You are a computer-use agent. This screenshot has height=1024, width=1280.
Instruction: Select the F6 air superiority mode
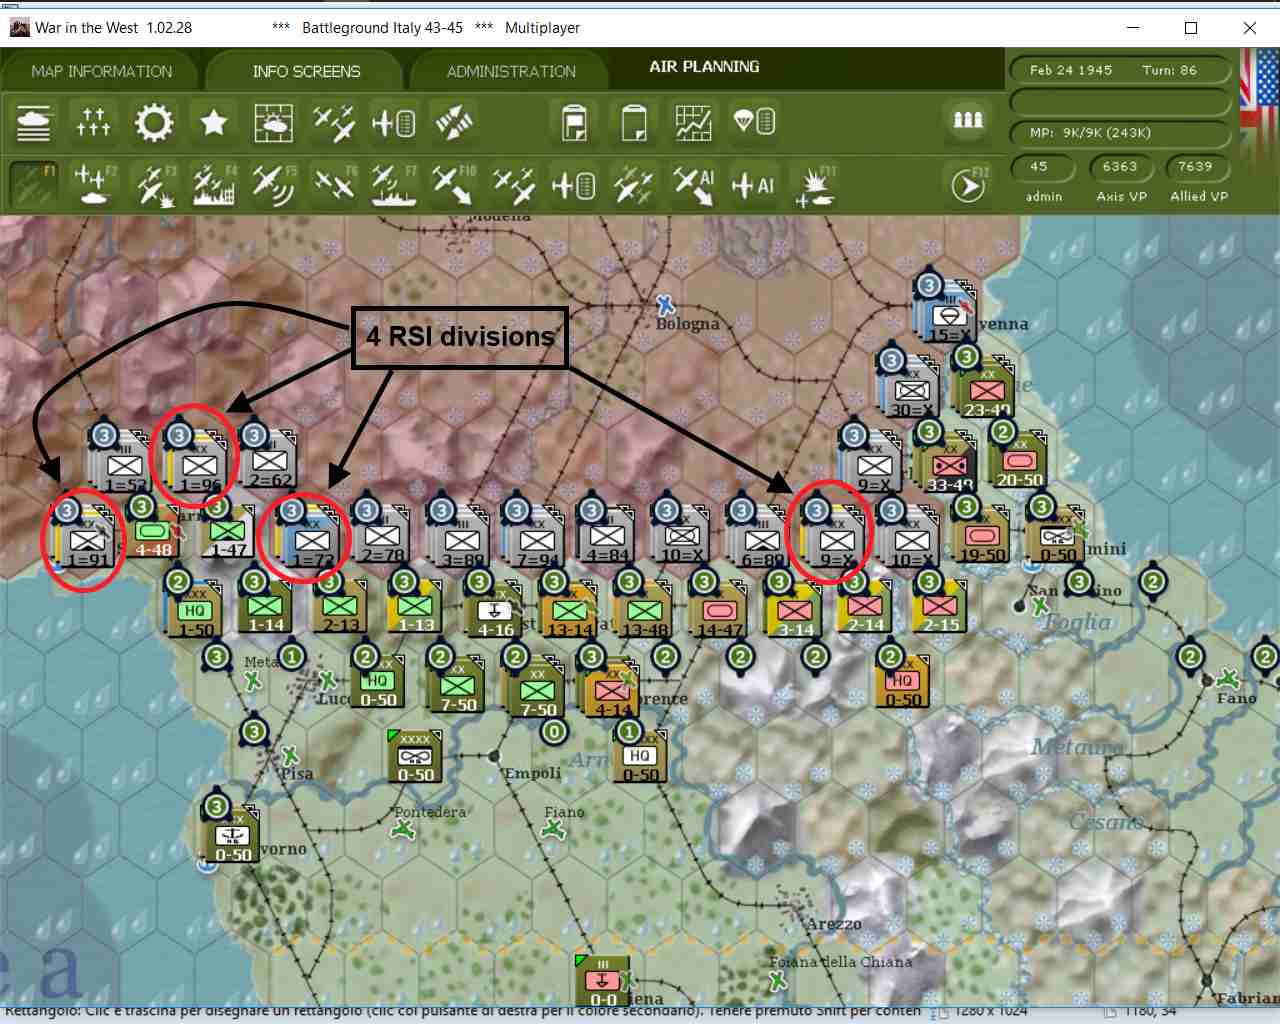coord(335,185)
